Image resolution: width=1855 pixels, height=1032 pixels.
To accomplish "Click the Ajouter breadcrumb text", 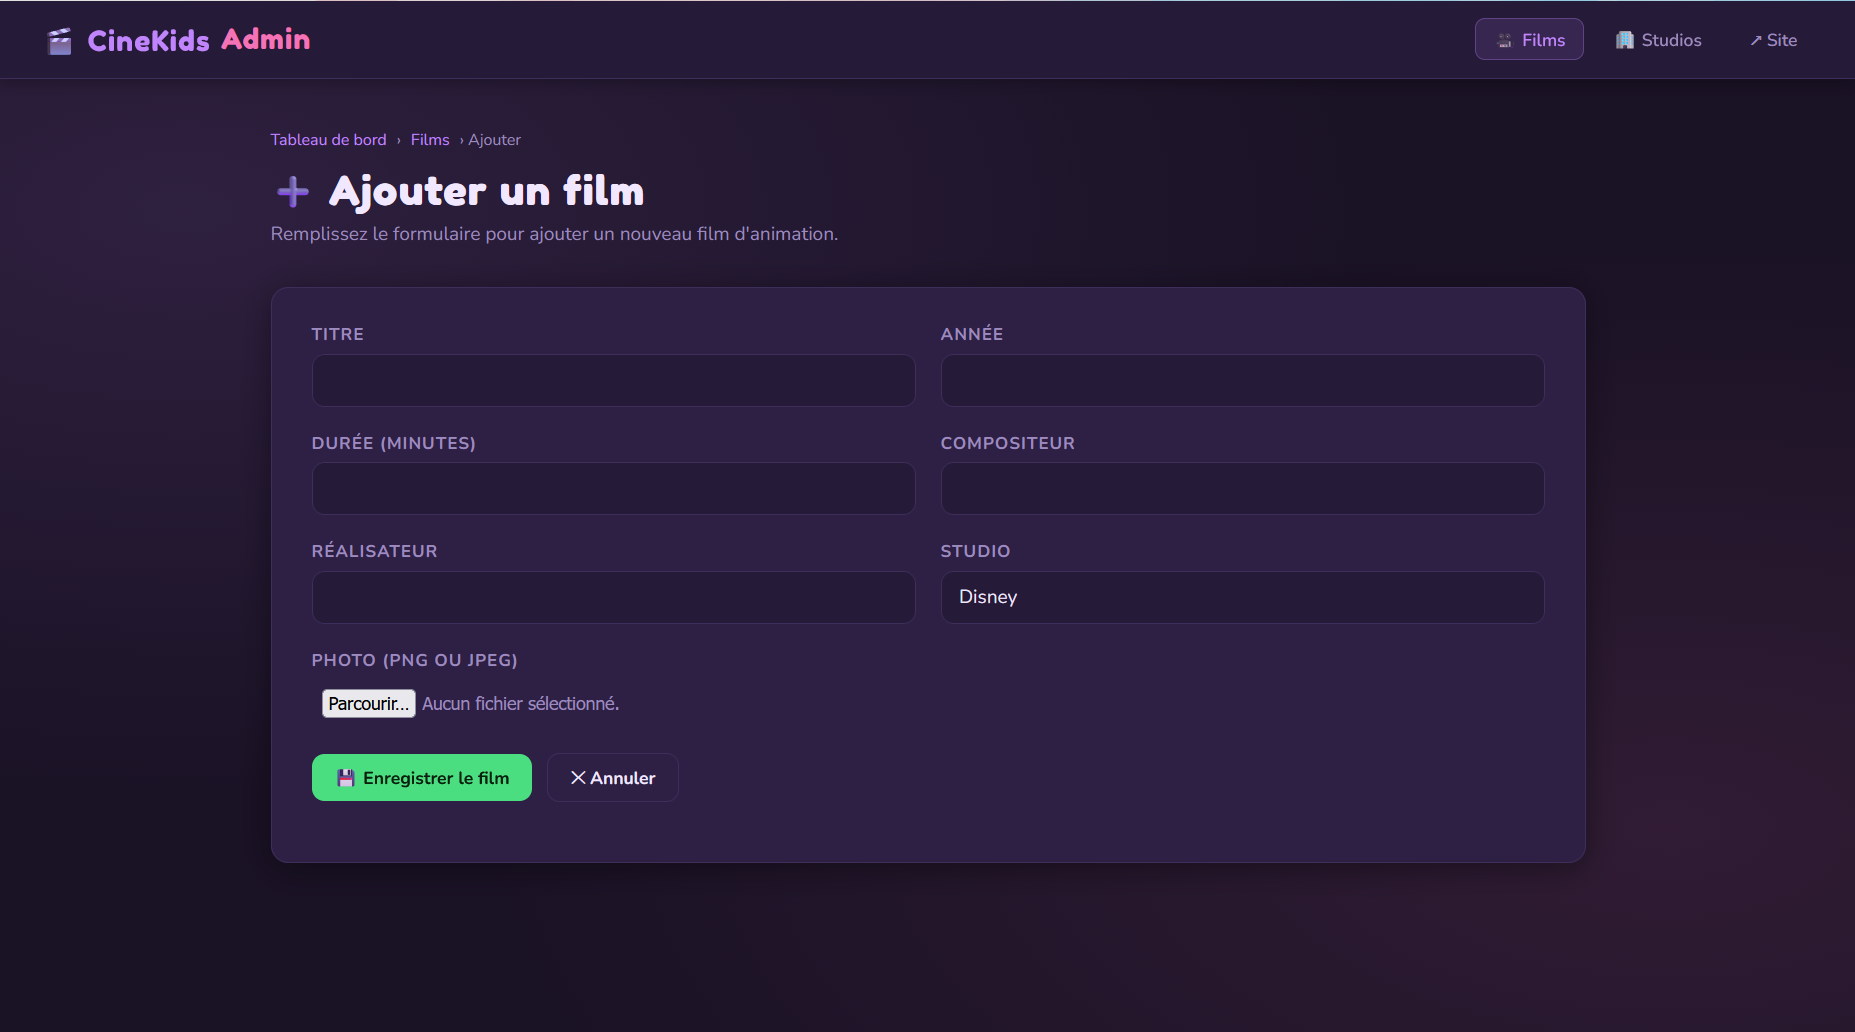I will click(x=494, y=140).
